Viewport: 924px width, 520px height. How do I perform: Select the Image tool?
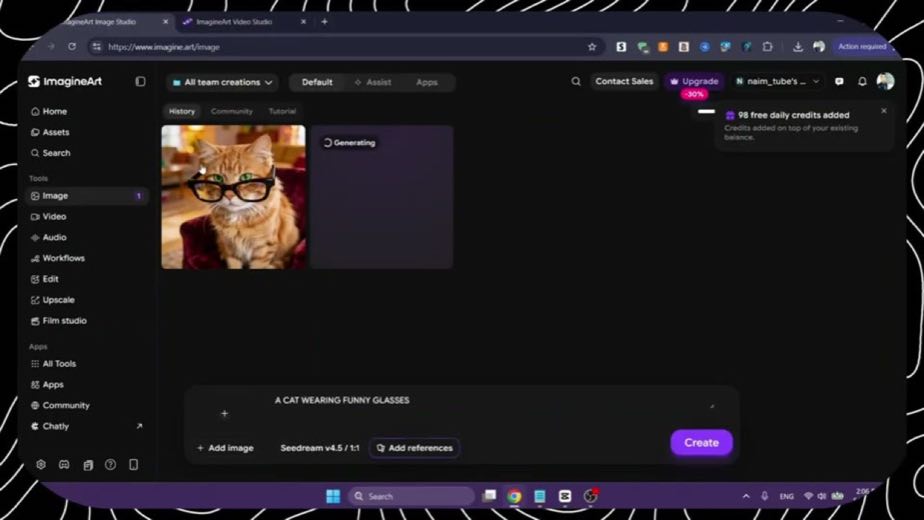point(87,196)
